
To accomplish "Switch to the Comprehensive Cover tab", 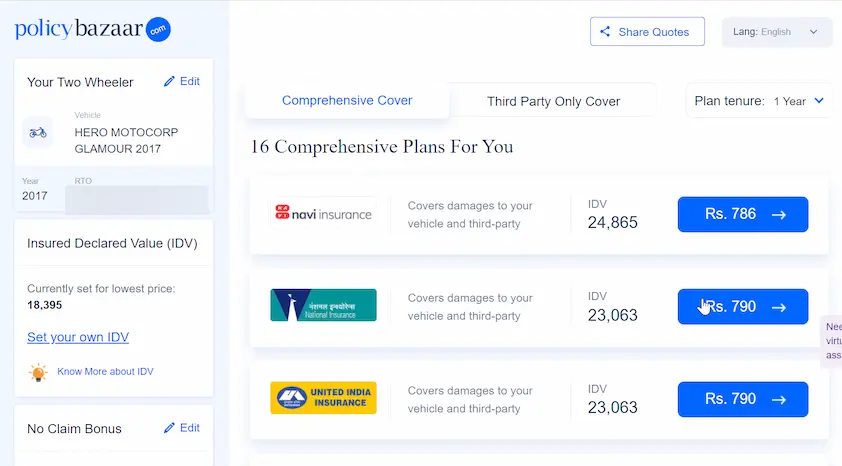I will click(x=347, y=100).
